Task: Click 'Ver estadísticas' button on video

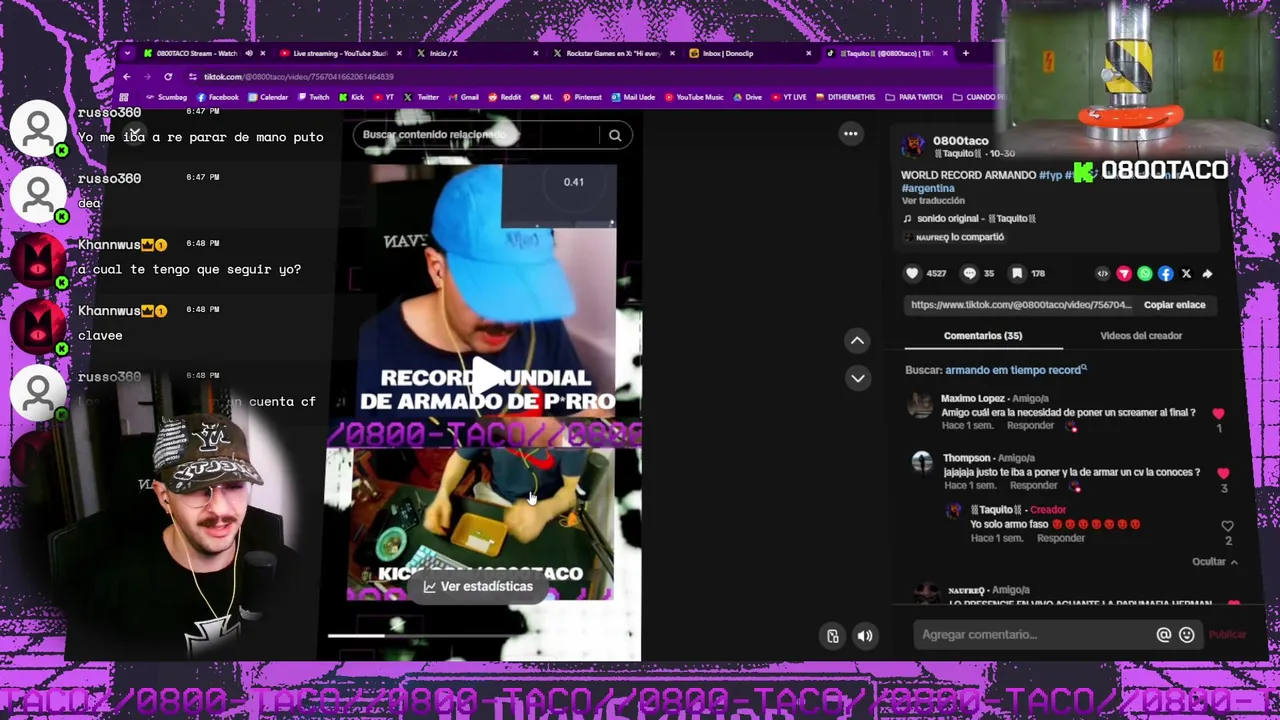Action: click(478, 587)
